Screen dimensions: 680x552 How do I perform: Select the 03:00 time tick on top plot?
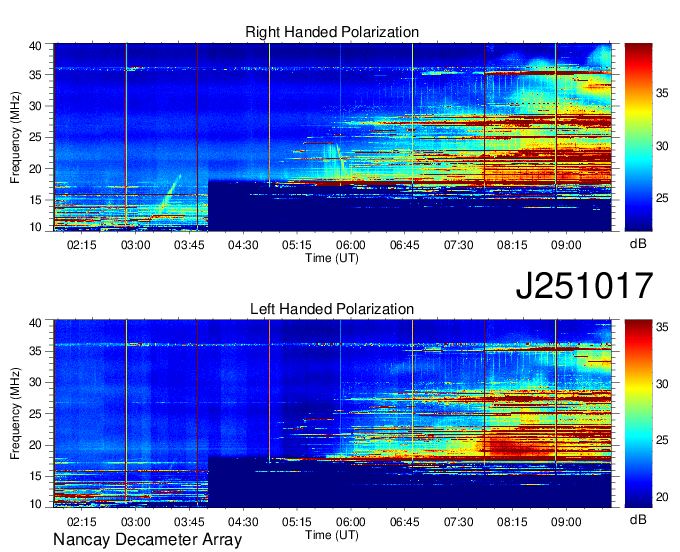135,244
